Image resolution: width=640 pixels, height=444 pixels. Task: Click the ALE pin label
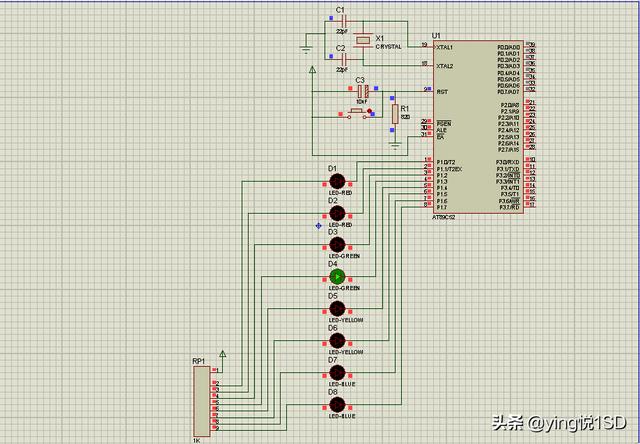click(441, 130)
